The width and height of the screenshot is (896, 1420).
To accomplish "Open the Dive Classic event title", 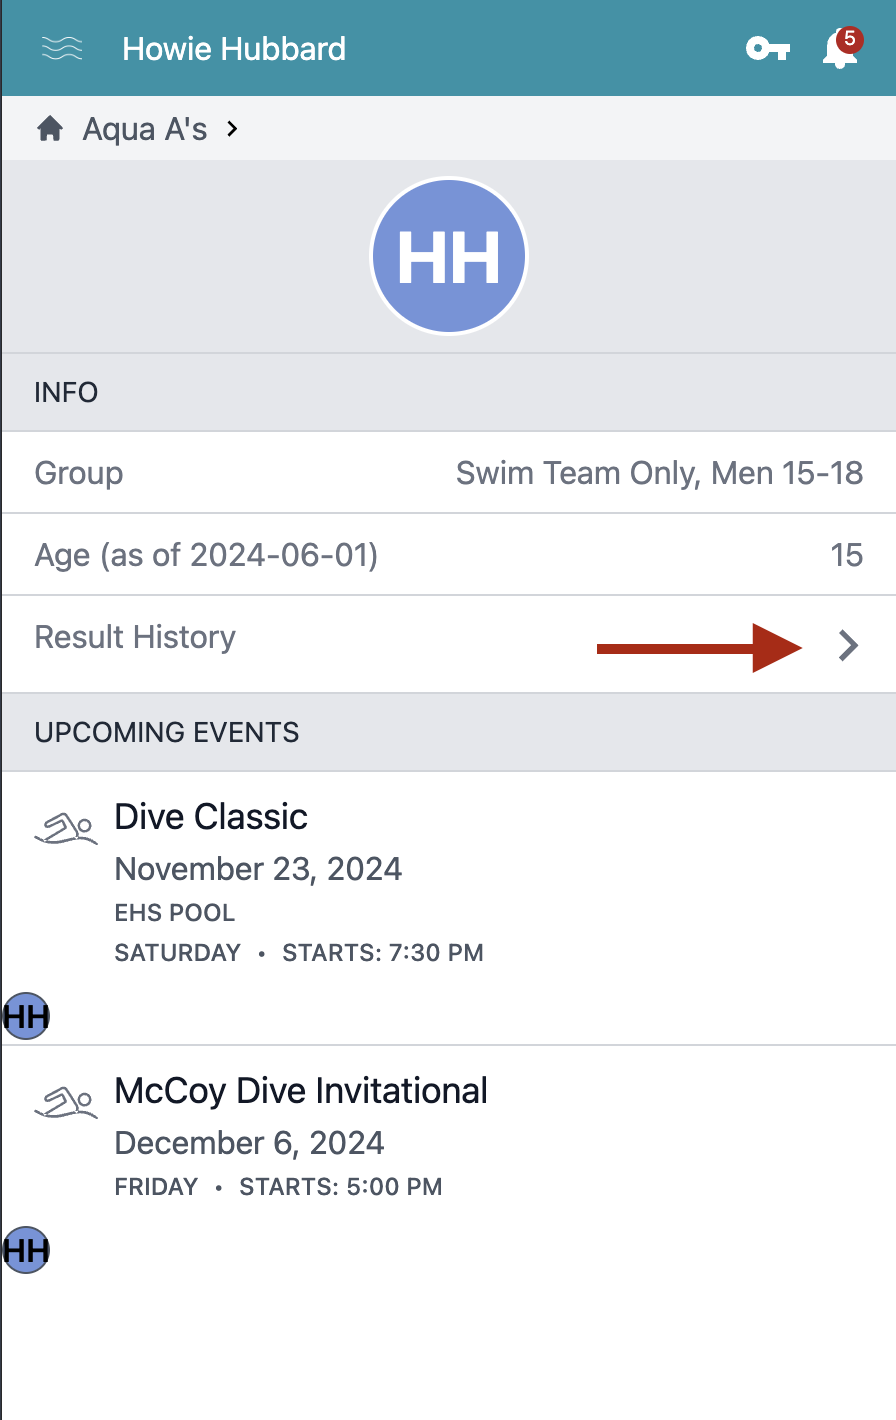I will point(211,817).
